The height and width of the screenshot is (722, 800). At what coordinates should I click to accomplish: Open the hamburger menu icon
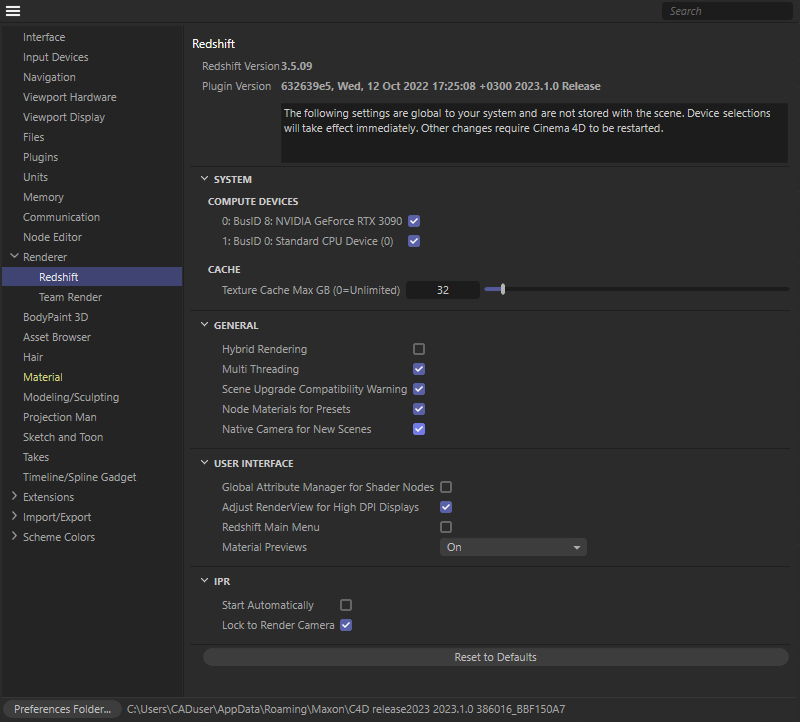[x=13, y=11]
